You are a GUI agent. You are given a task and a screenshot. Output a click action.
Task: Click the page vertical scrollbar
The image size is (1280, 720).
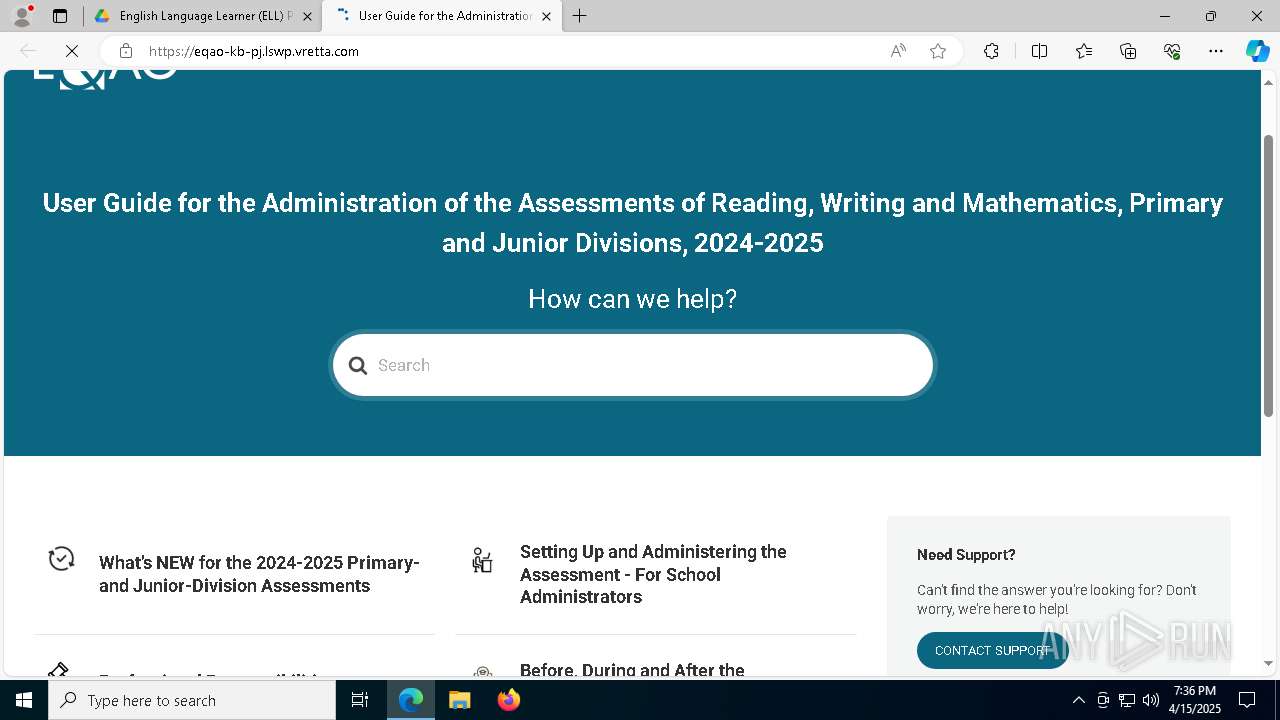pyautogui.click(x=1268, y=275)
